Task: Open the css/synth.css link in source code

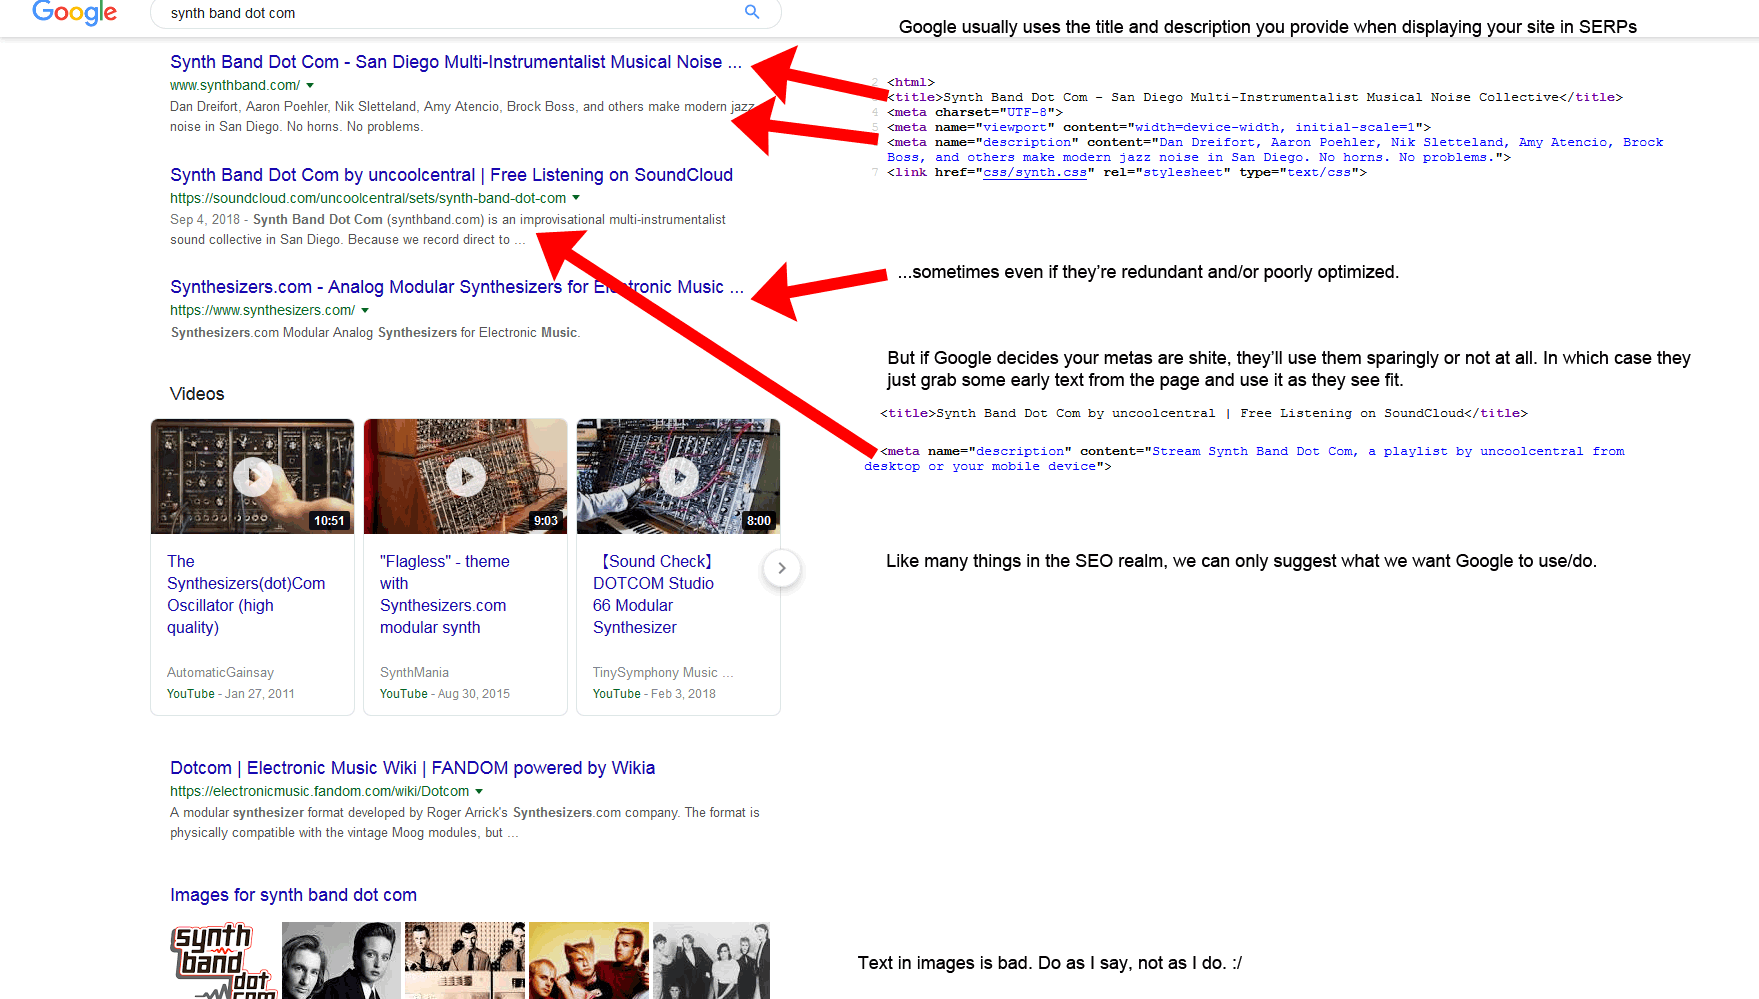Action: pos(1034,173)
